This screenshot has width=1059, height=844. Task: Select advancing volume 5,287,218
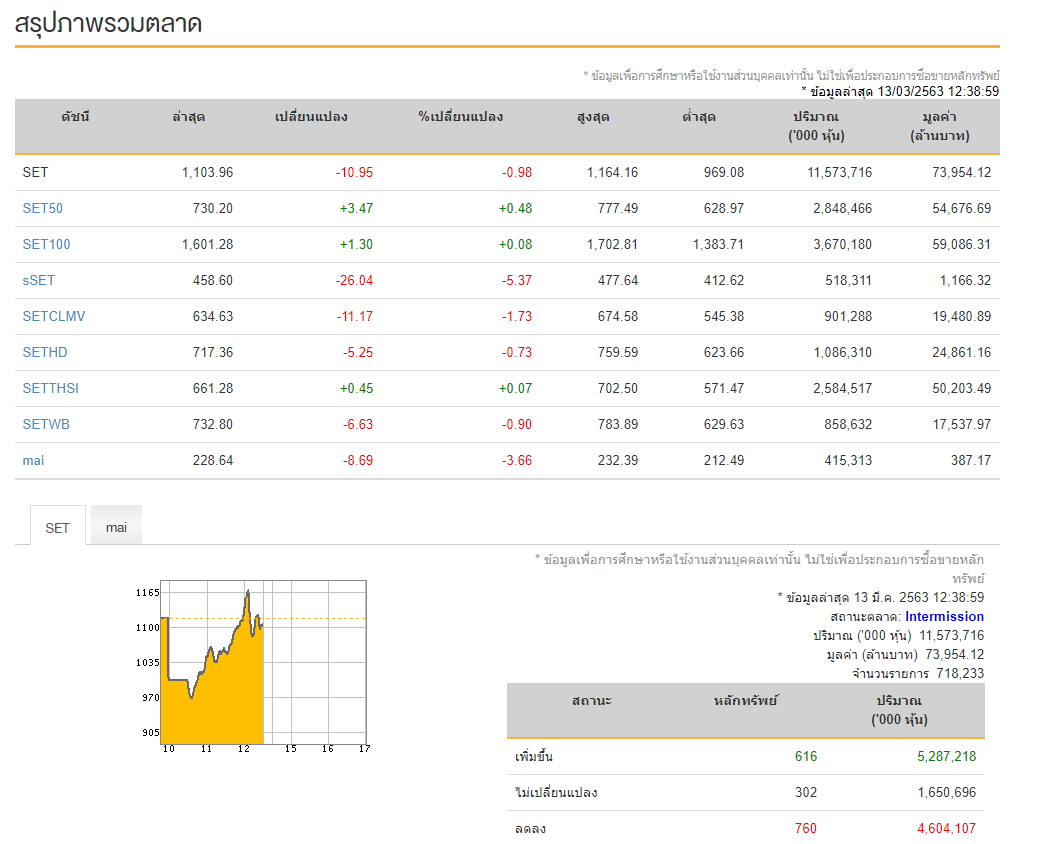tap(947, 756)
